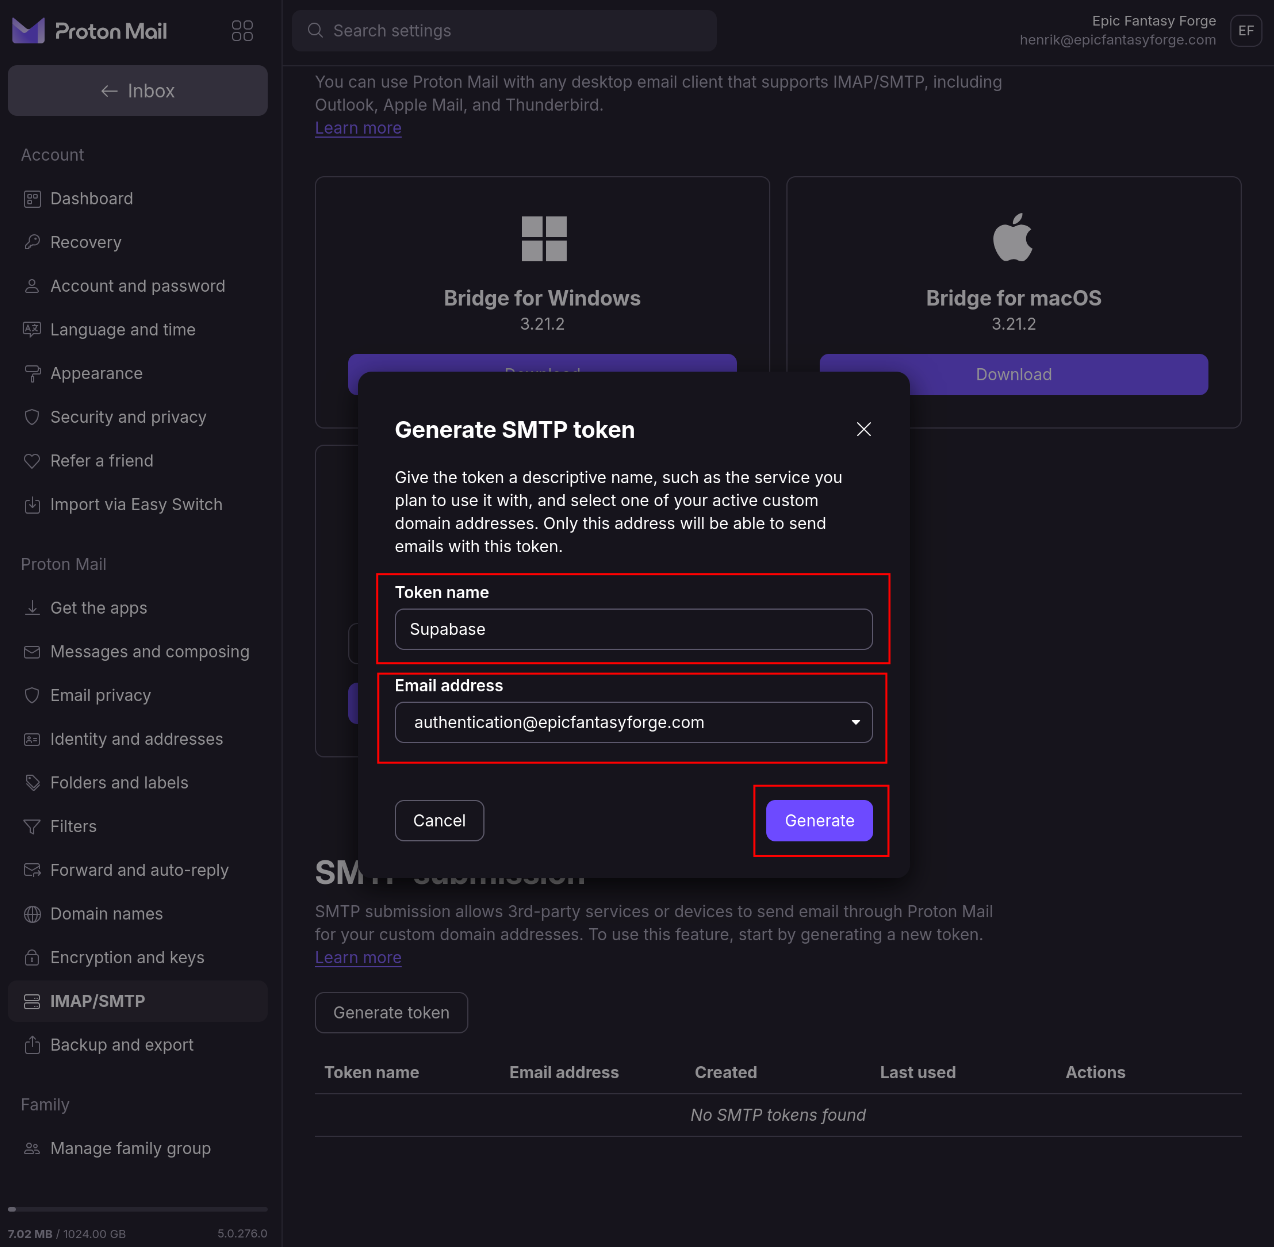Viewport: 1274px width, 1247px height.
Task: Click the Recovery key icon in sidebar
Action: coord(32,242)
